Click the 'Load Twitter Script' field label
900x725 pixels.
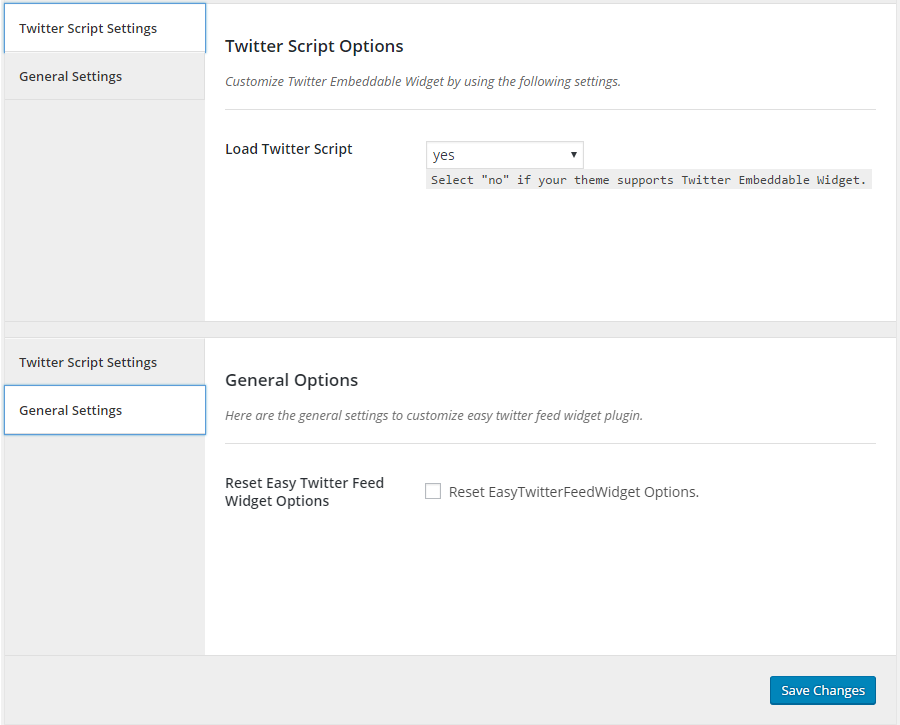coord(289,149)
